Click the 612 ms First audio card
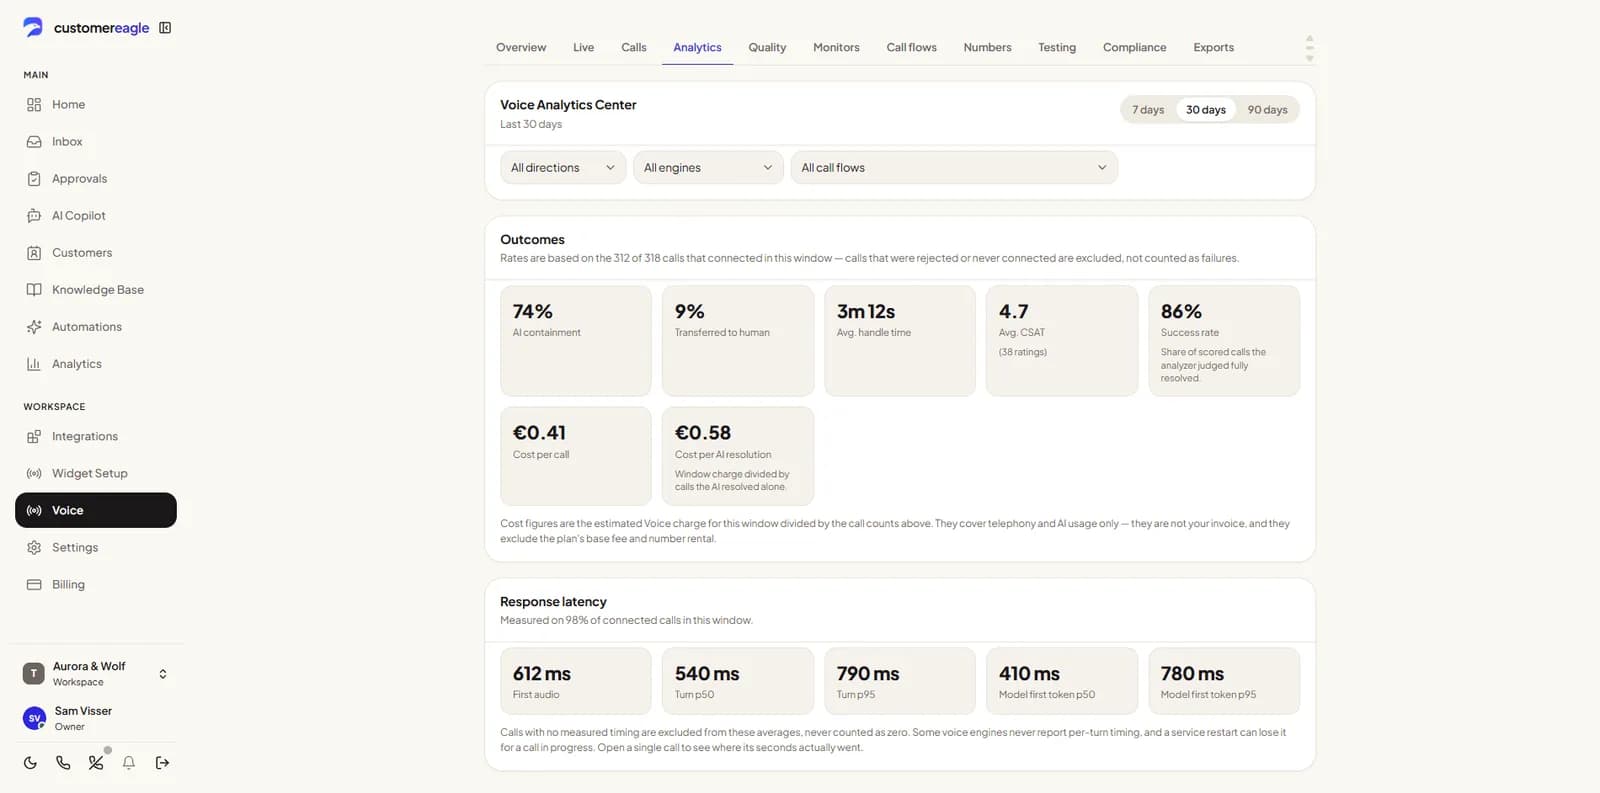The image size is (1600, 793). point(576,681)
